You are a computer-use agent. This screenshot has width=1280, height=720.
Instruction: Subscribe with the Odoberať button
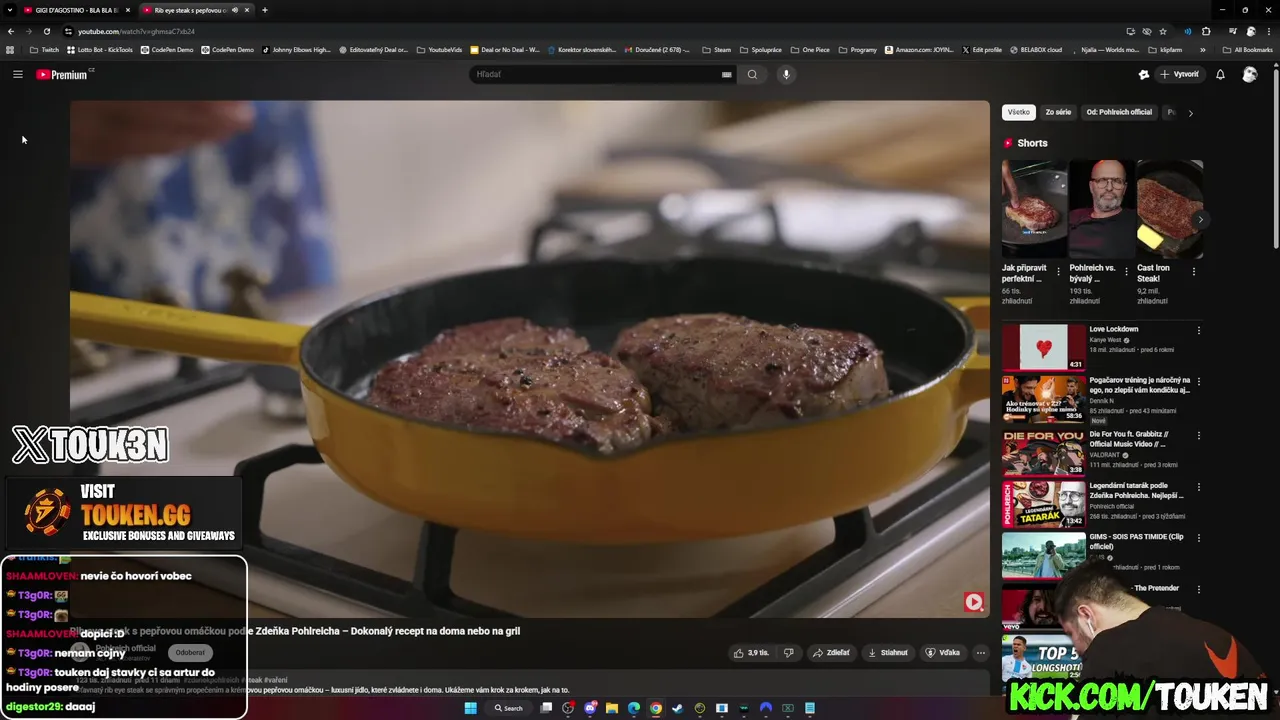point(190,652)
